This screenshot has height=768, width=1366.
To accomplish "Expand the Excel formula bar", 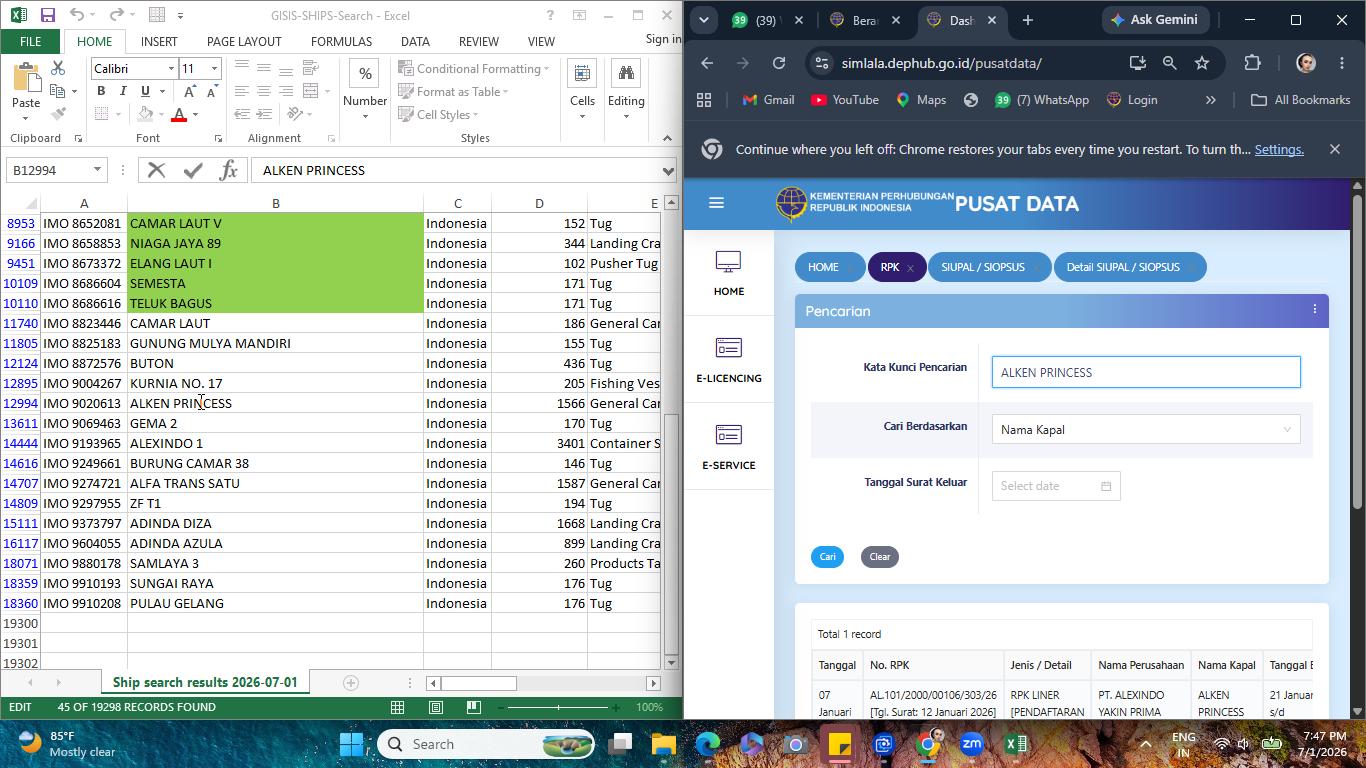I will [668, 170].
